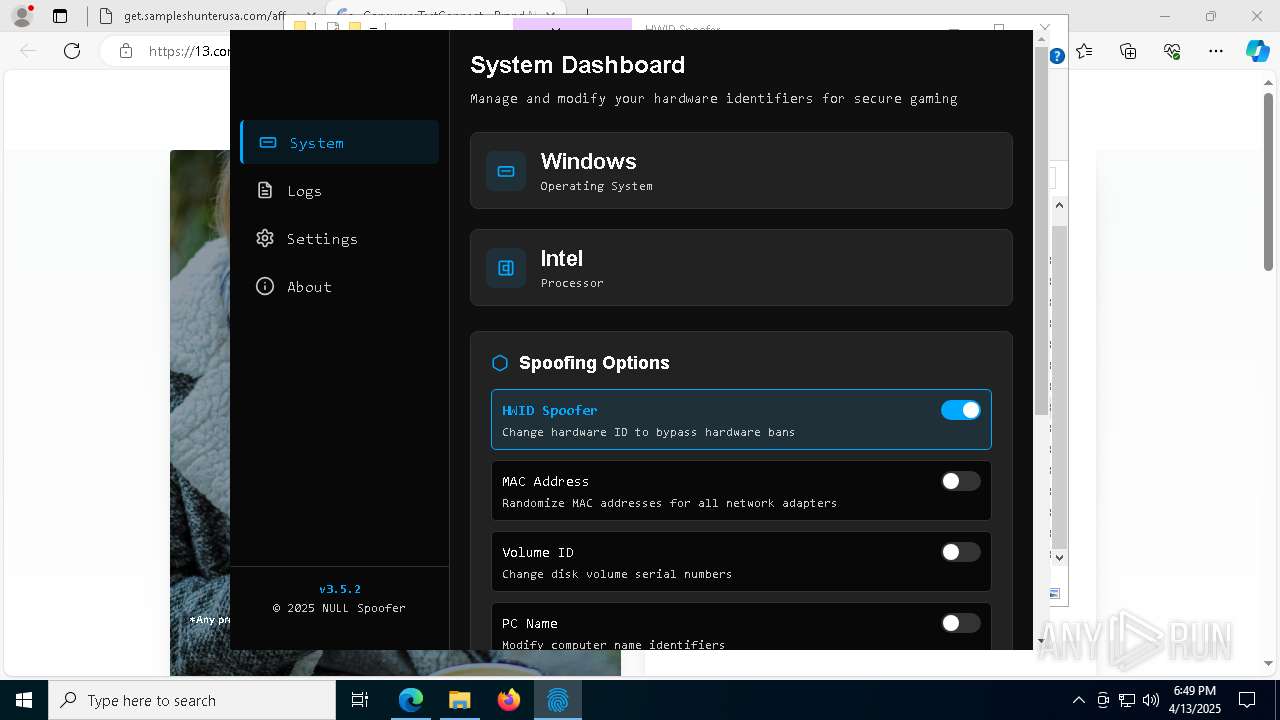The image size is (1280, 720).
Task: Click 'Change hardware ID to bypass hardware bans' text
Action: pos(648,432)
